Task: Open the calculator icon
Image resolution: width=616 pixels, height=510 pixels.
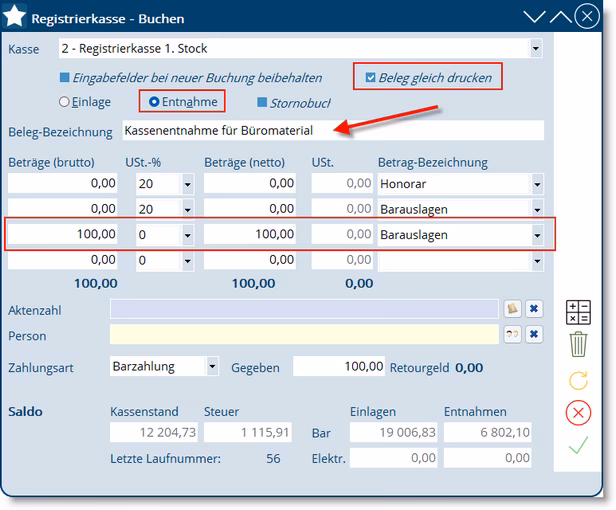Action: [578, 312]
